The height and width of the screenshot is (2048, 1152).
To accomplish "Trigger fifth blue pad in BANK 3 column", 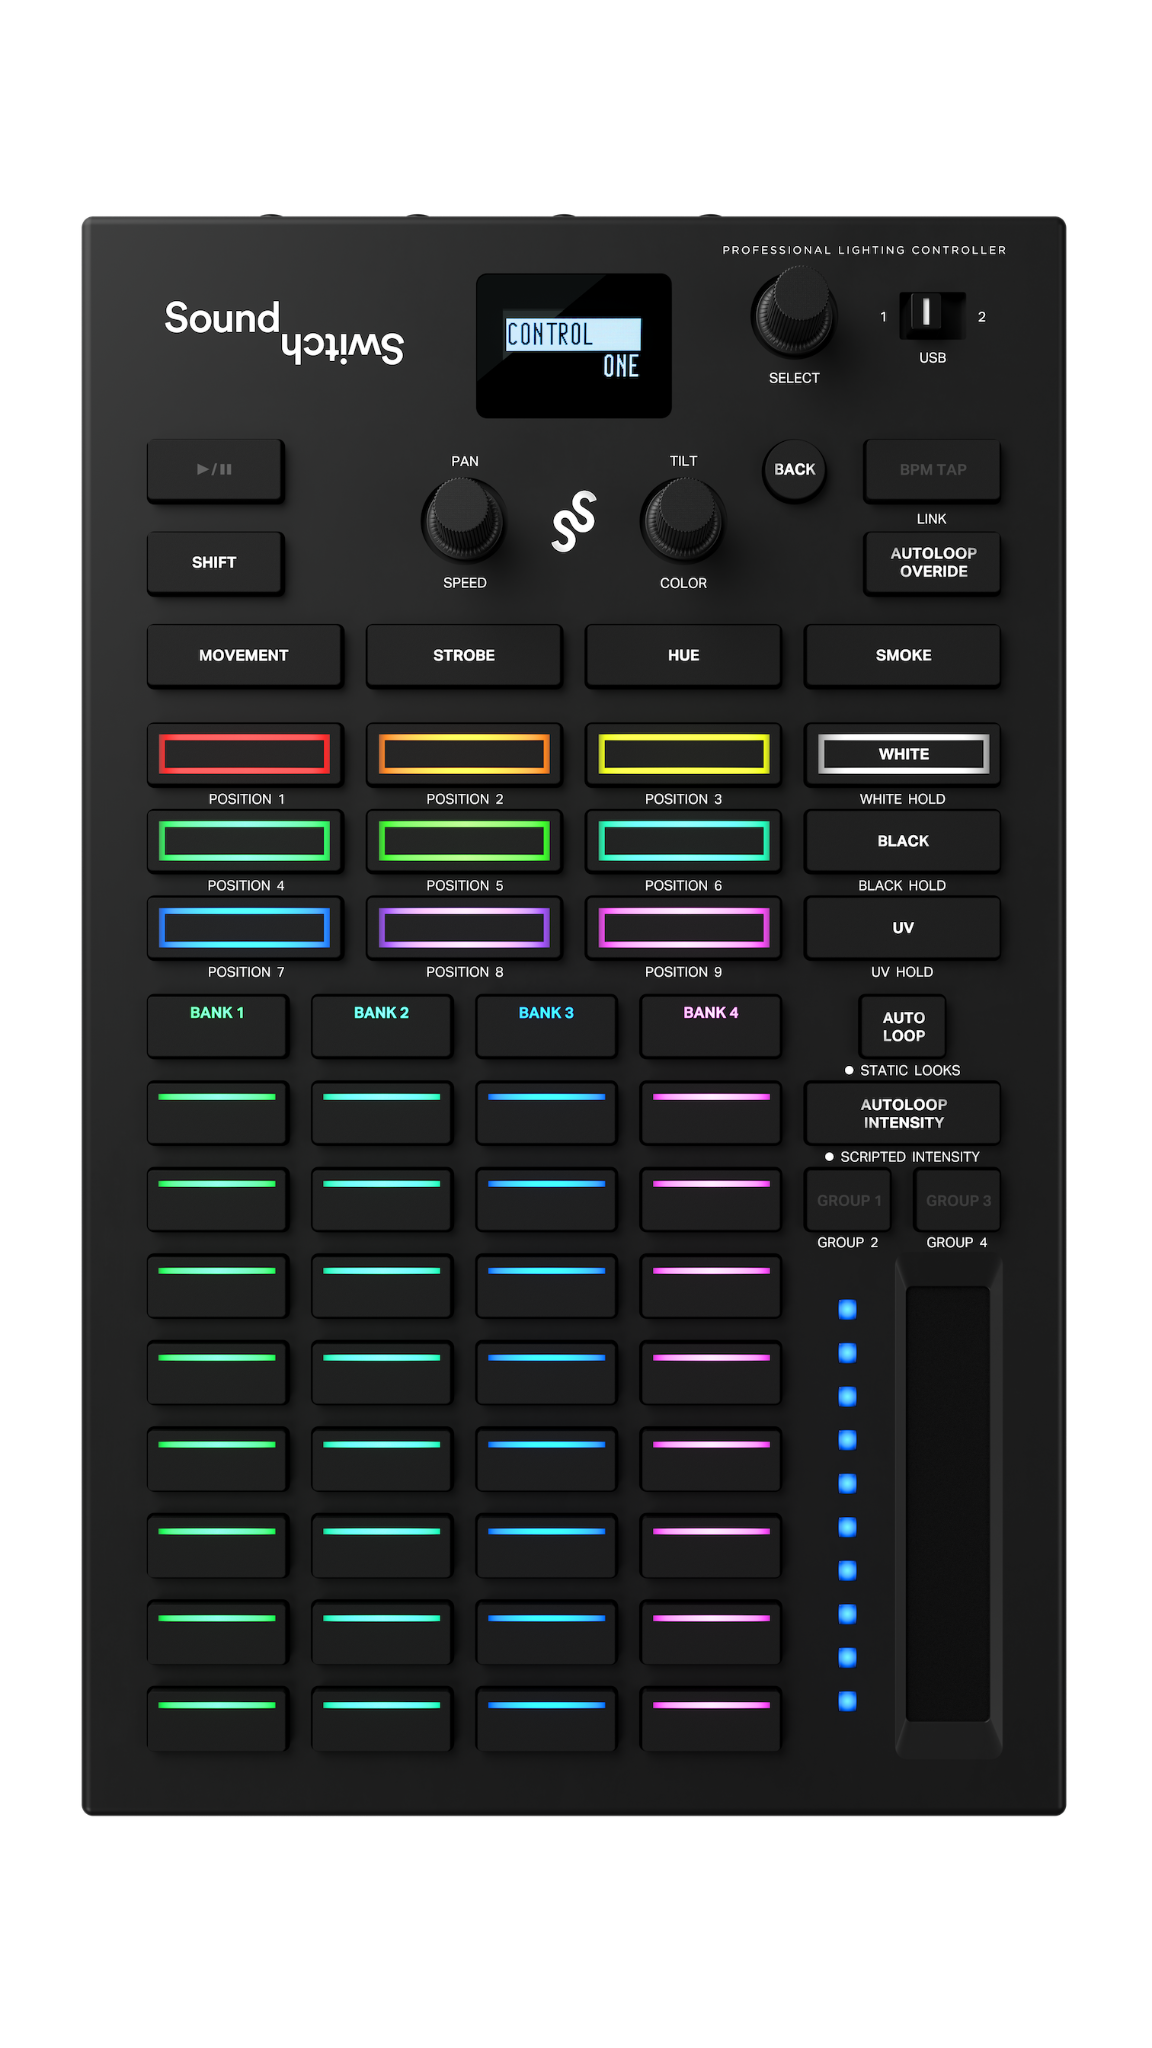I will point(546,1461).
